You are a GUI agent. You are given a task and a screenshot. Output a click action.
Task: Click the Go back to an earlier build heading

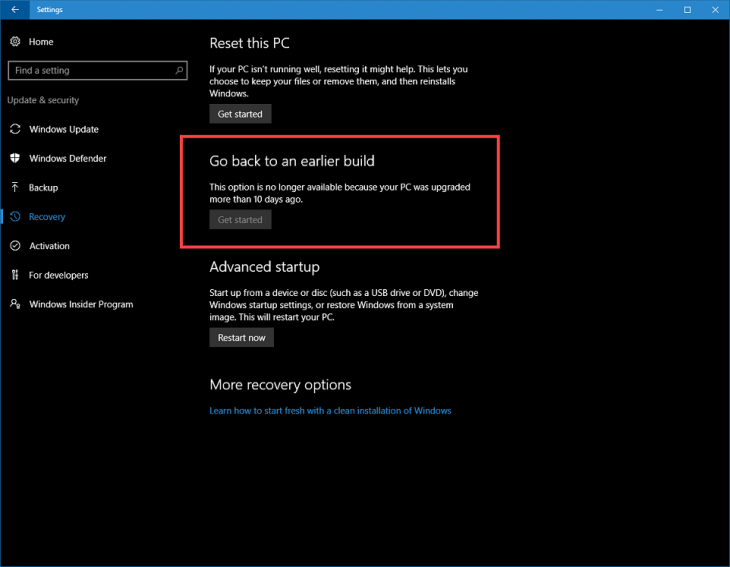(x=292, y=161)
